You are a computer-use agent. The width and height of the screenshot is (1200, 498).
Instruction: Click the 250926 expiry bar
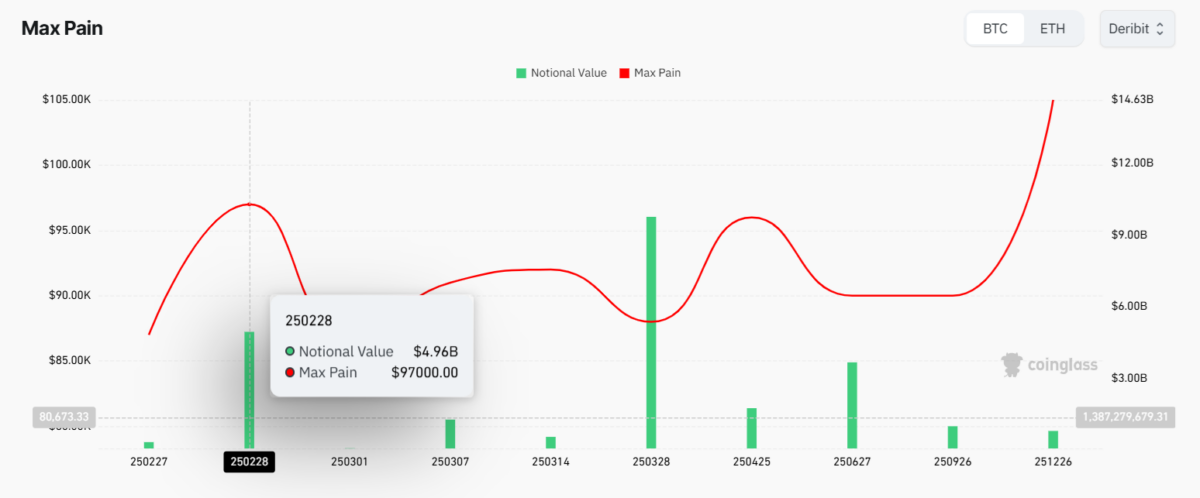[x=952, y=437]
